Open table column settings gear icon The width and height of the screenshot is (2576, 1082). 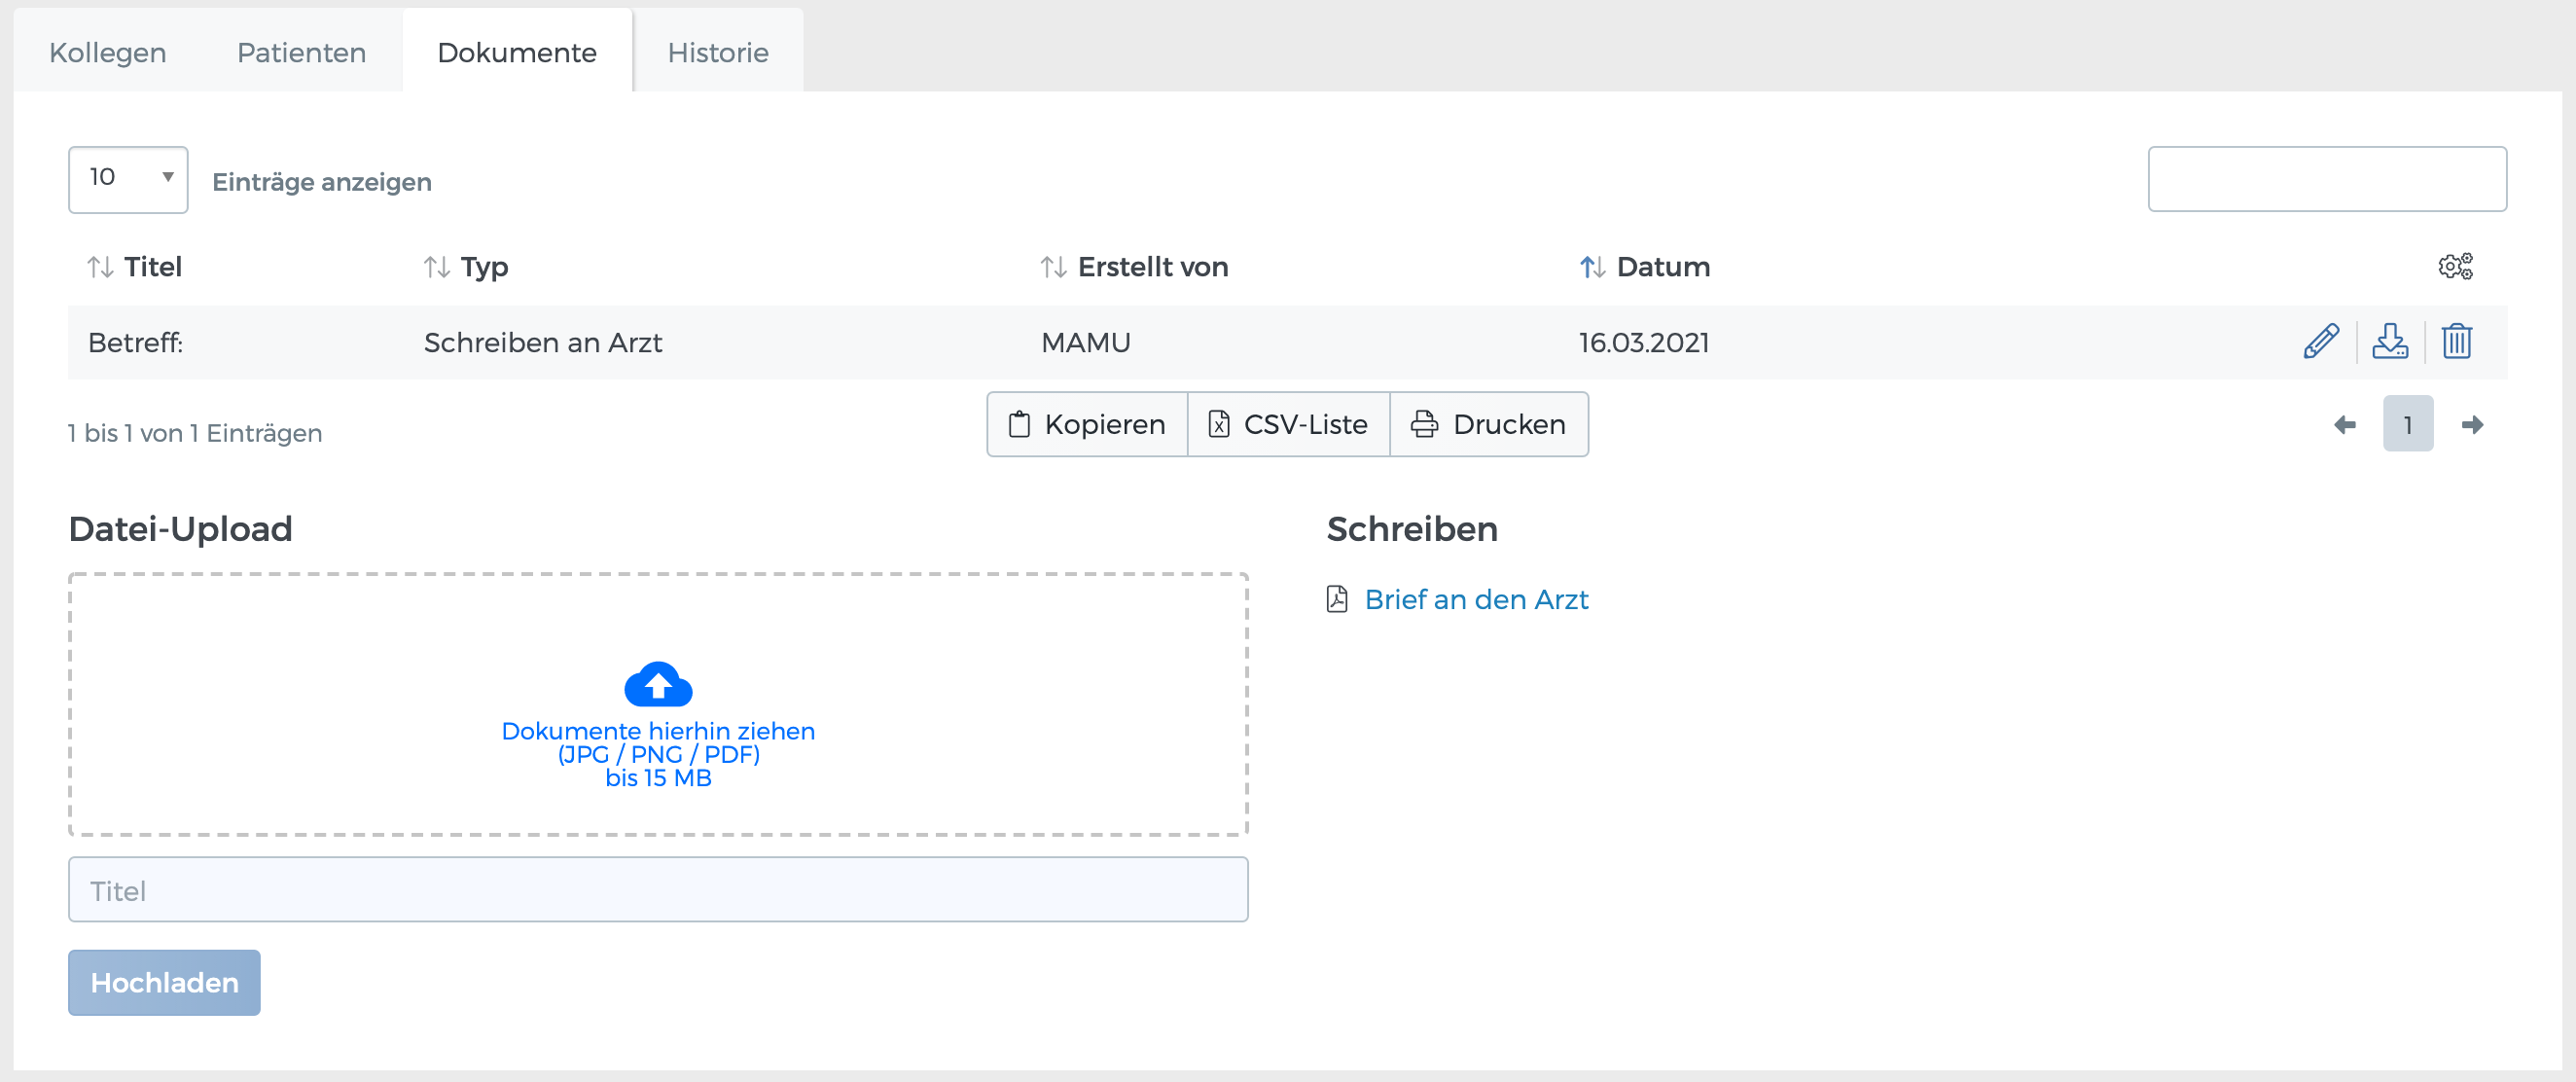(x=2454, y=266)
